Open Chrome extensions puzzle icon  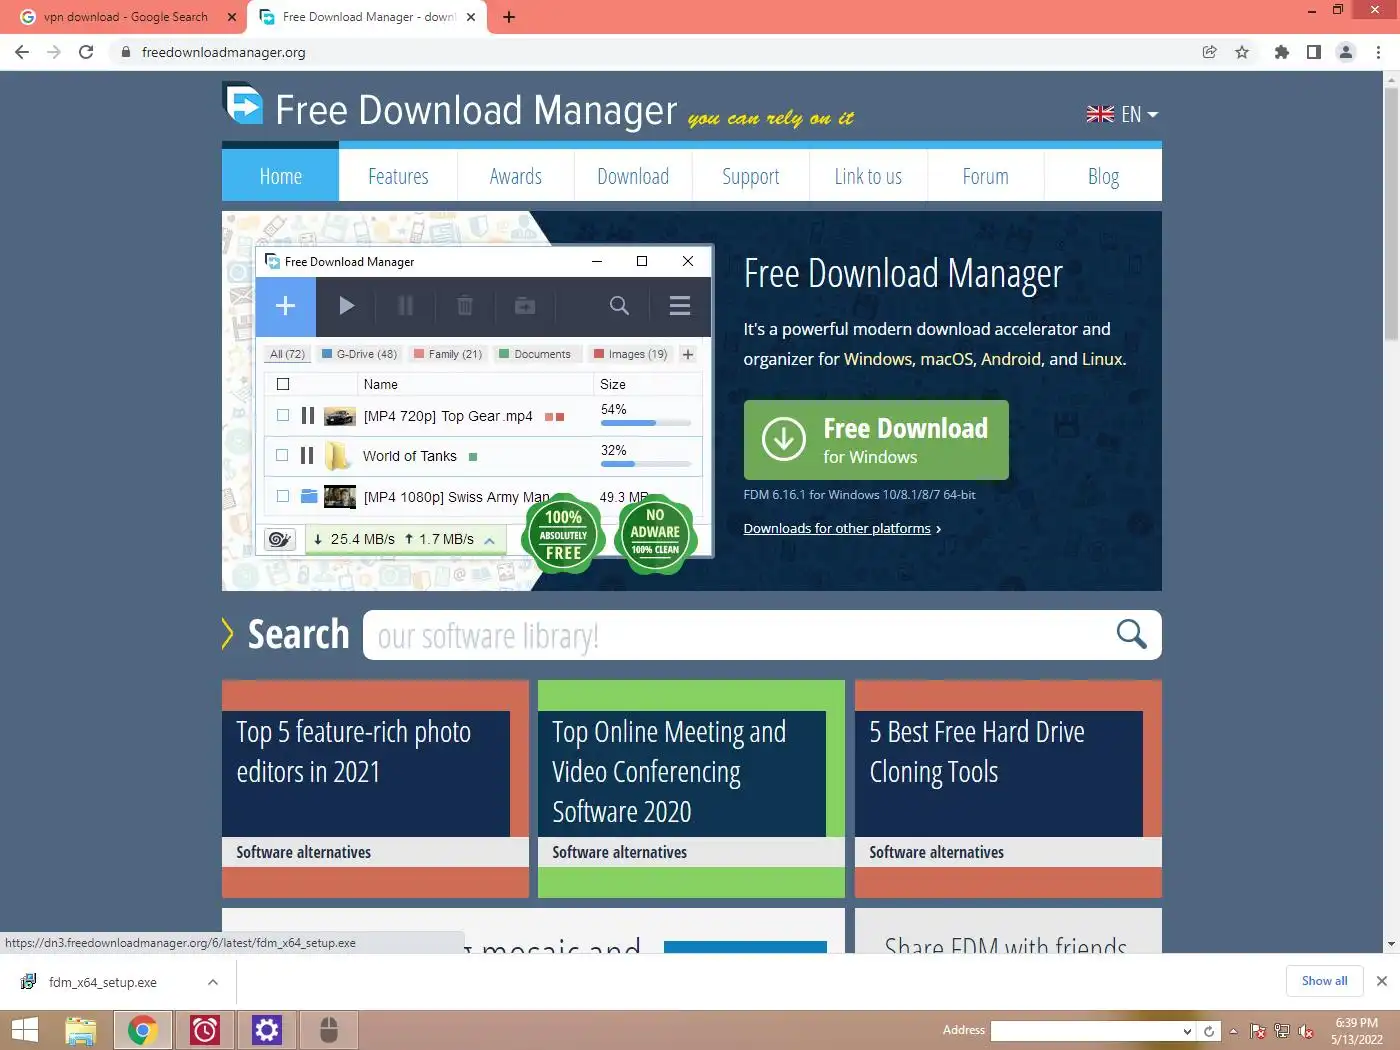(x=1281, y=52)
